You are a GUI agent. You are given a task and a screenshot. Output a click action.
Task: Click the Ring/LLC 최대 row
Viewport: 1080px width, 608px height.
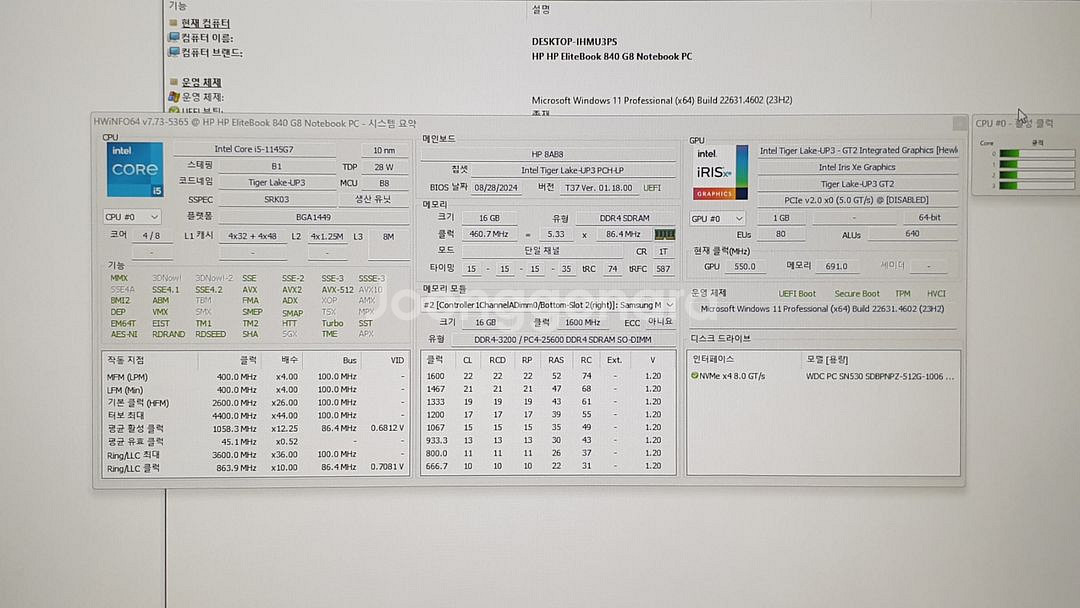[x=256, y=454]
